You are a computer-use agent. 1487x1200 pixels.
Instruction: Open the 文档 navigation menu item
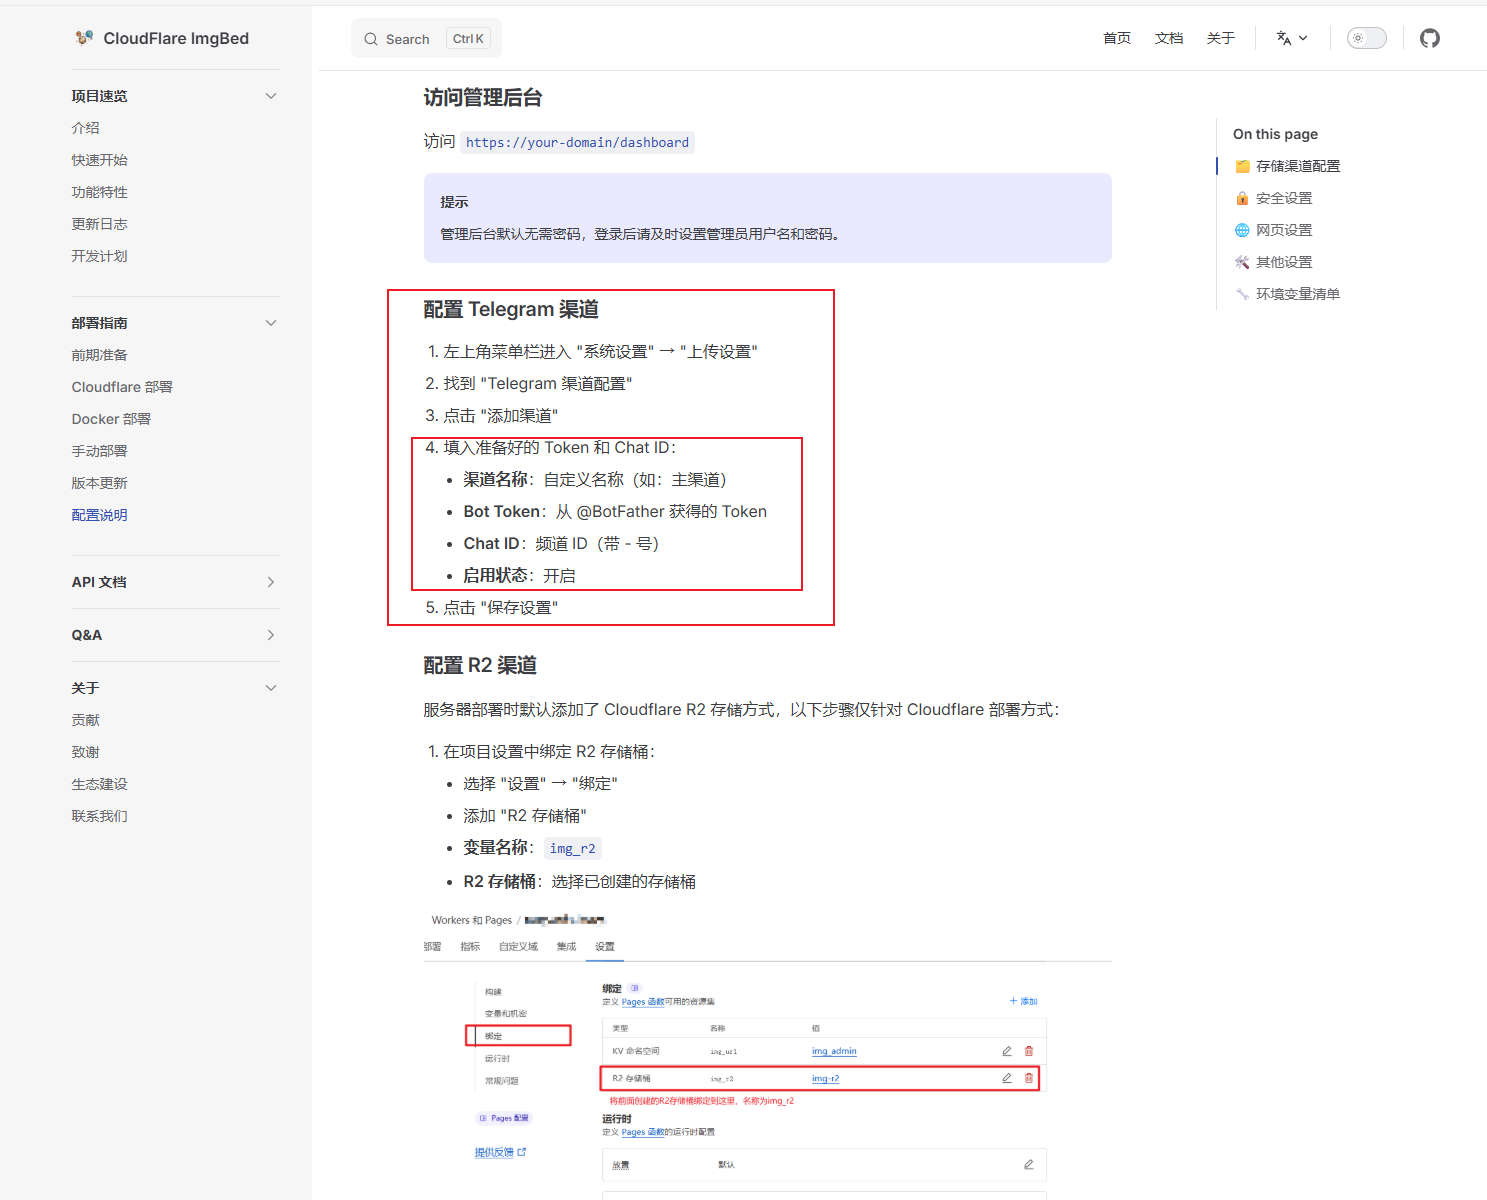1169,38
